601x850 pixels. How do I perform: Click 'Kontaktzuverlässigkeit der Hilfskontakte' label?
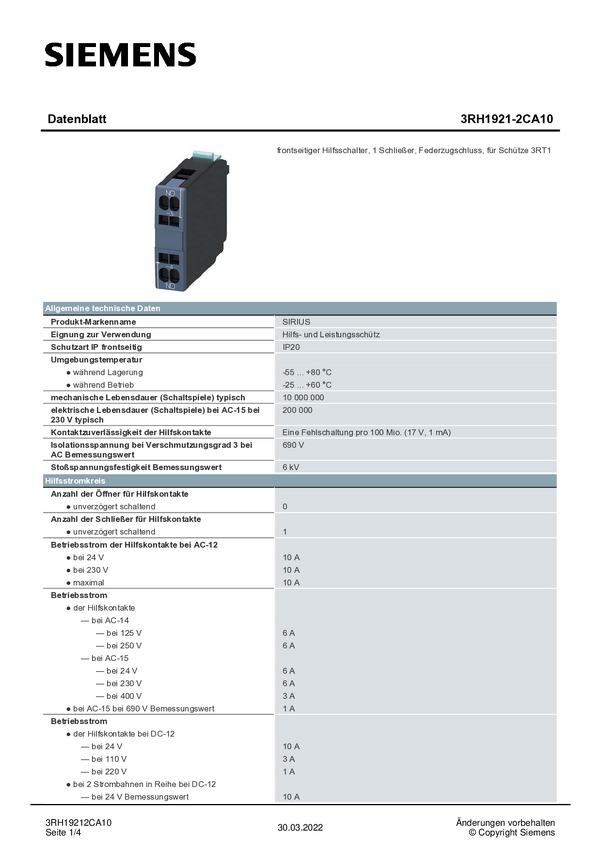tap(131, 433)
